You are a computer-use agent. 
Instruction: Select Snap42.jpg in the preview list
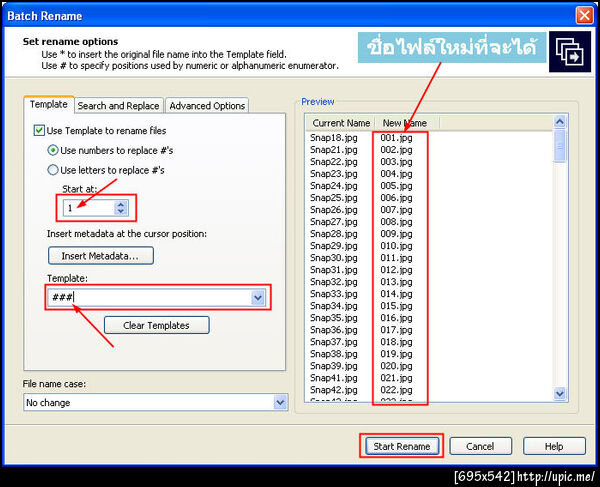pyautogui.click(x=334, y=390)
